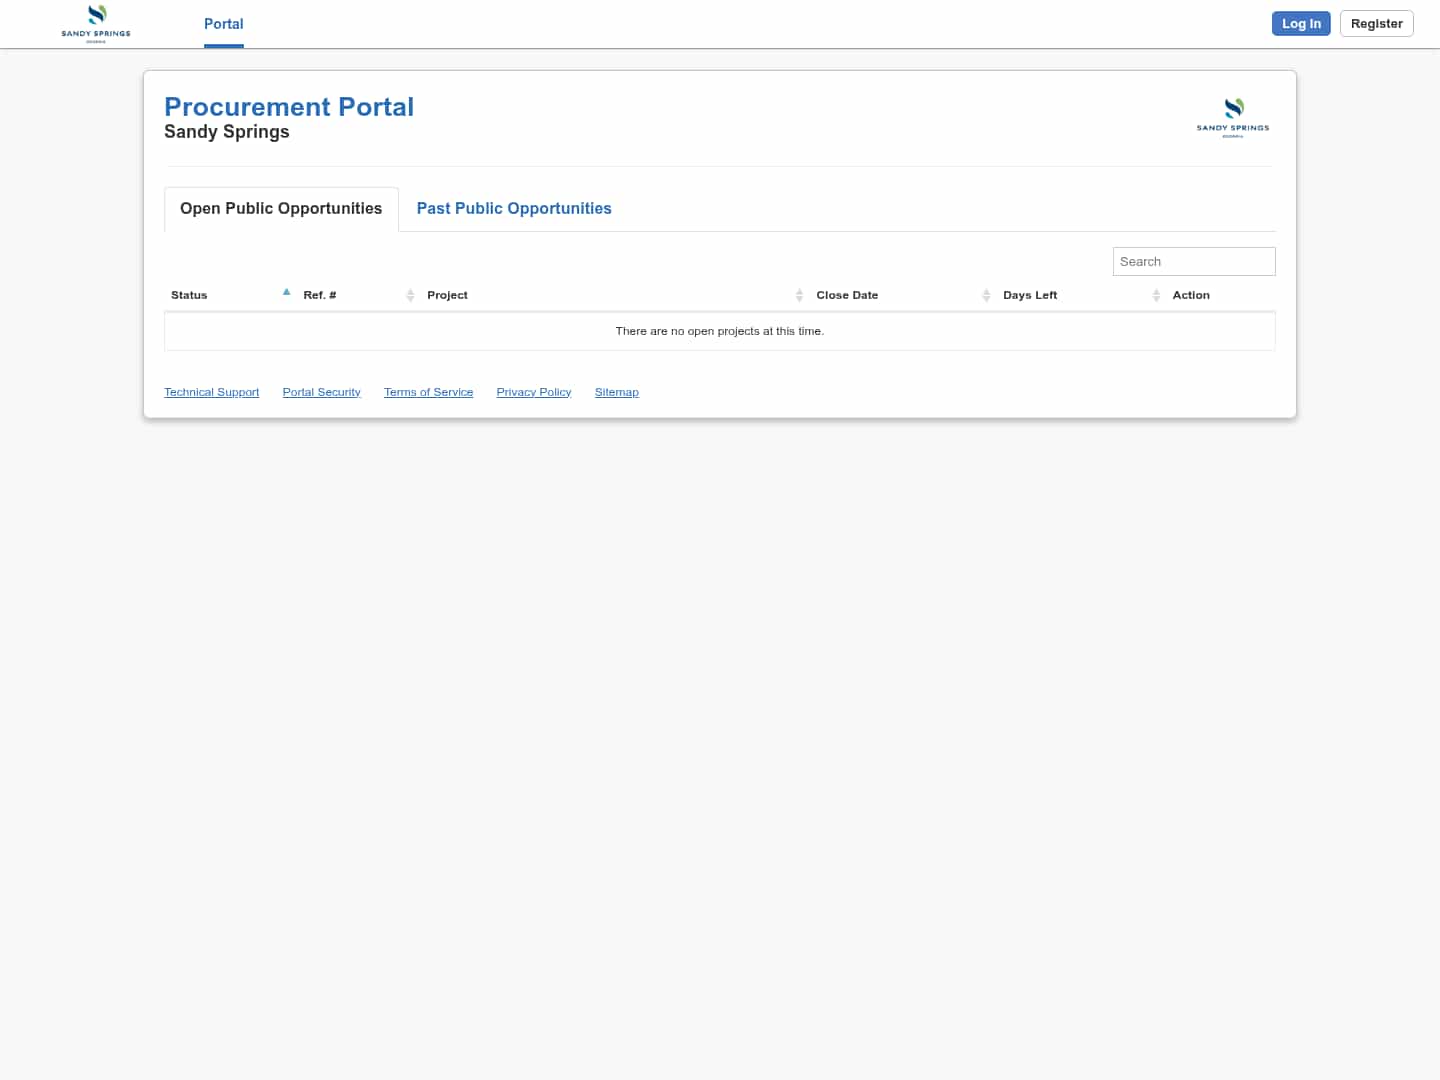Open the Privacy Policy
The height and width of the screenshot is (1080, 1440).
coord(533,391)
